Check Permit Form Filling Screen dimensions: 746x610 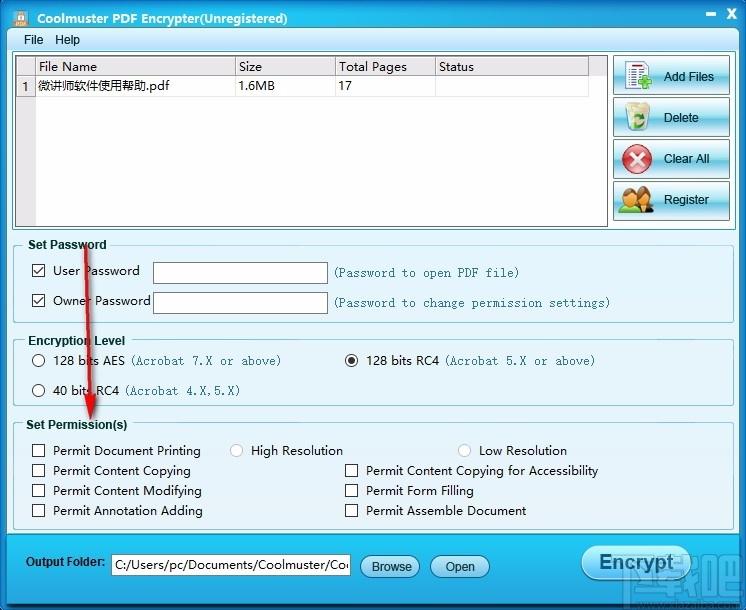(351, 491)
